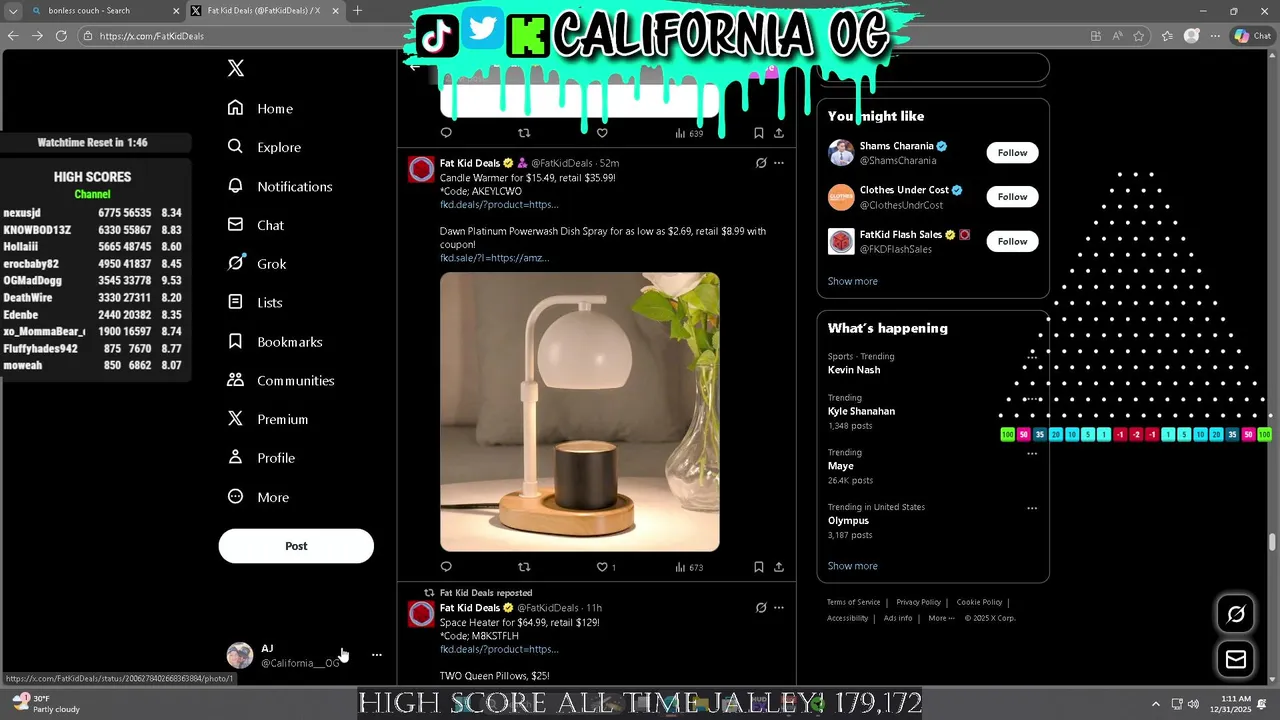The width and height of the screenshot is (1280, 720).
Task: Like the candle warmer post
Action: click(x=602, y=567)
